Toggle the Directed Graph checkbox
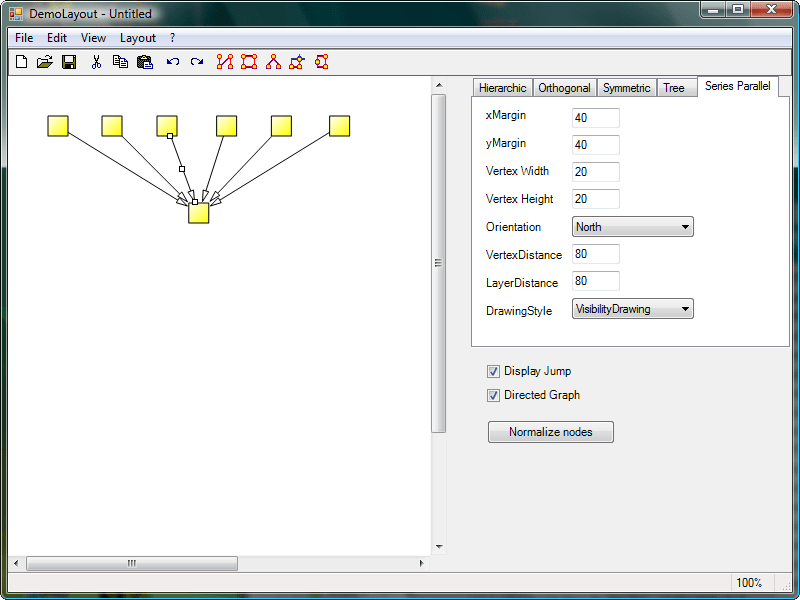The height and width of the screenshot is (600, 800). (x=493, y=395)
